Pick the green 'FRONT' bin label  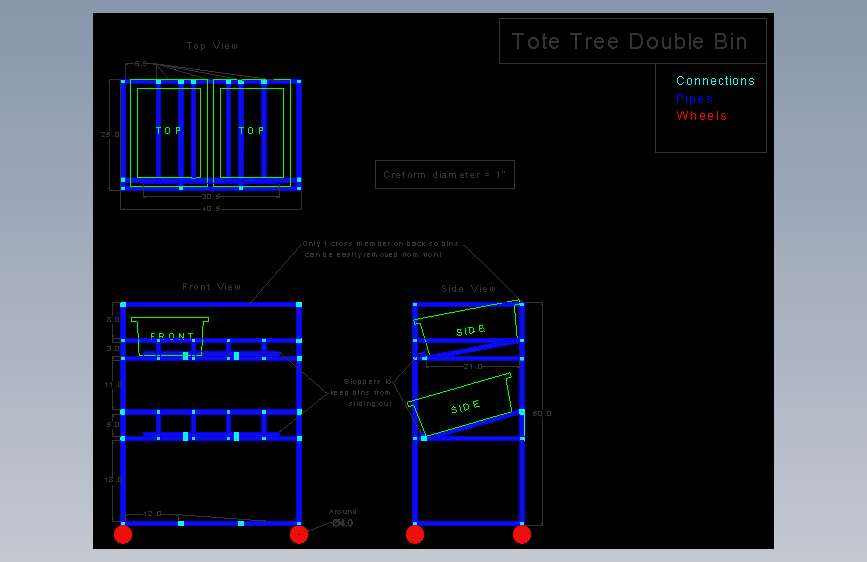(172, 336)
